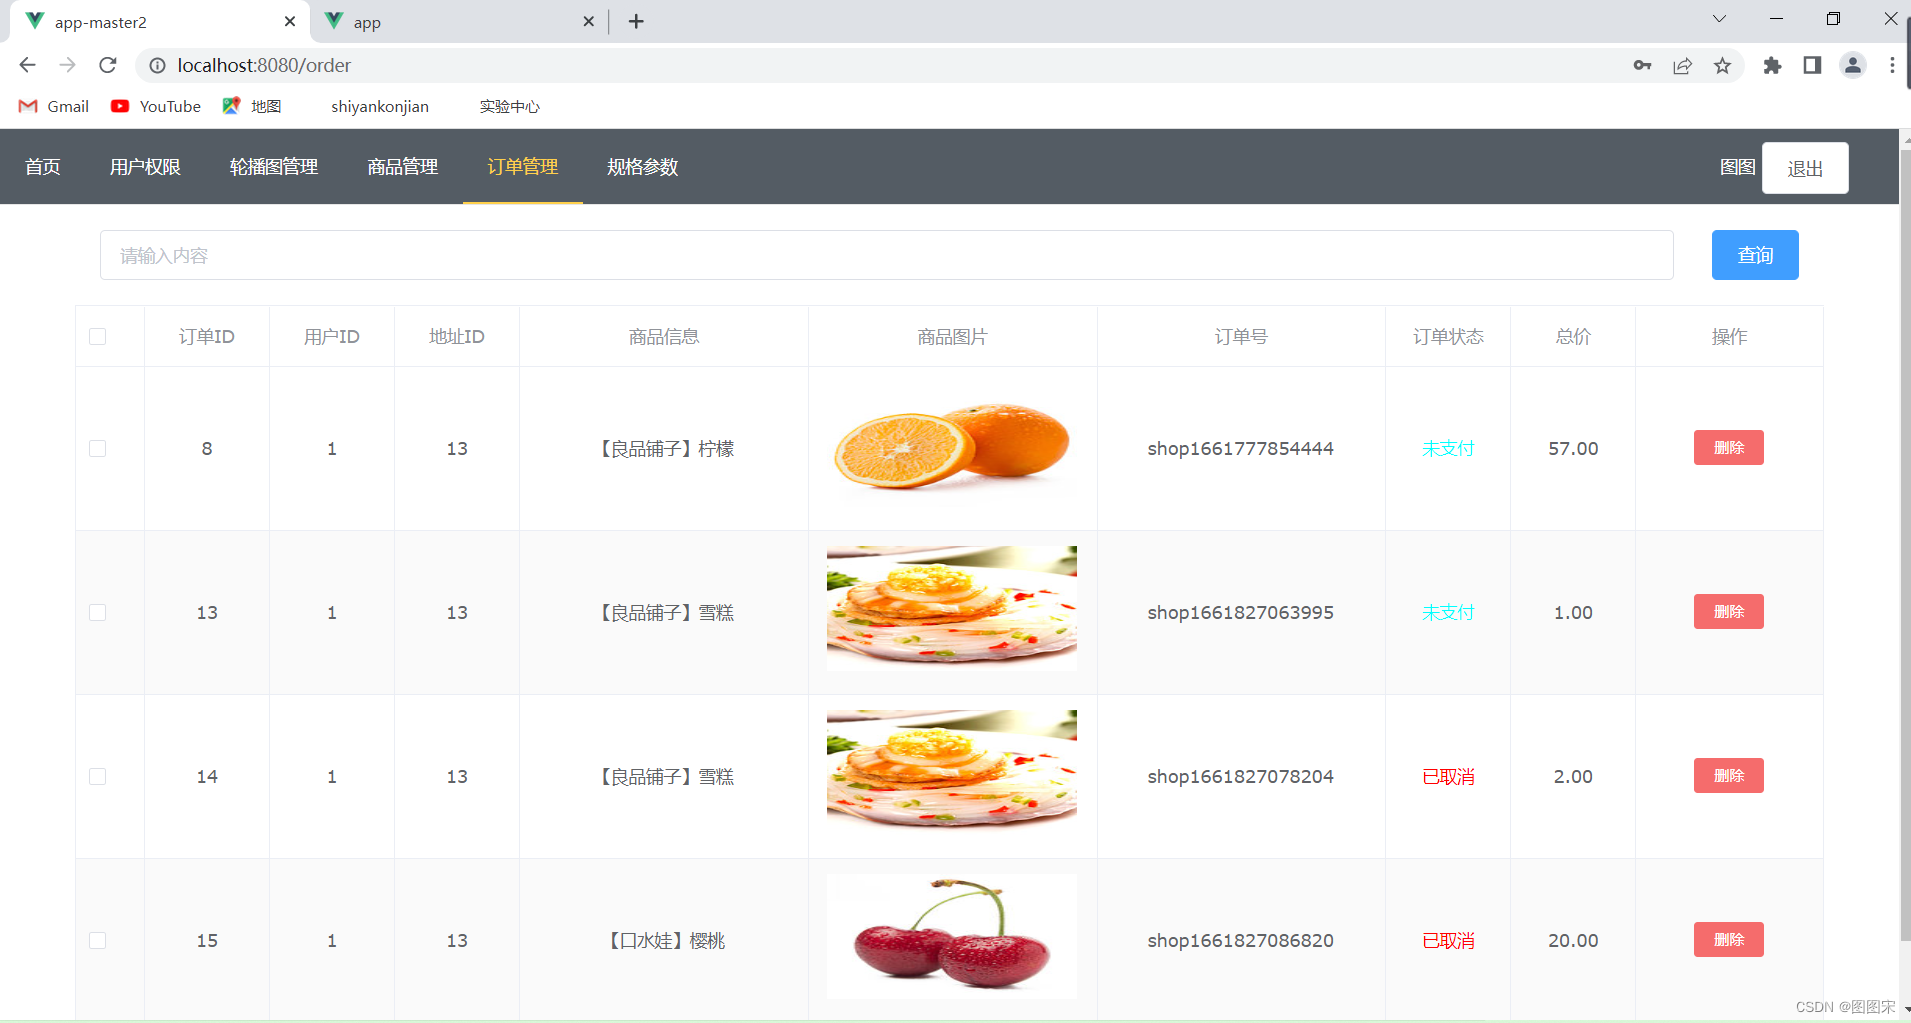Open the browser tab search chevron
The width and height of the screenshot is (1911, 1023).
pyautogui.click(x=1719, y=18)
